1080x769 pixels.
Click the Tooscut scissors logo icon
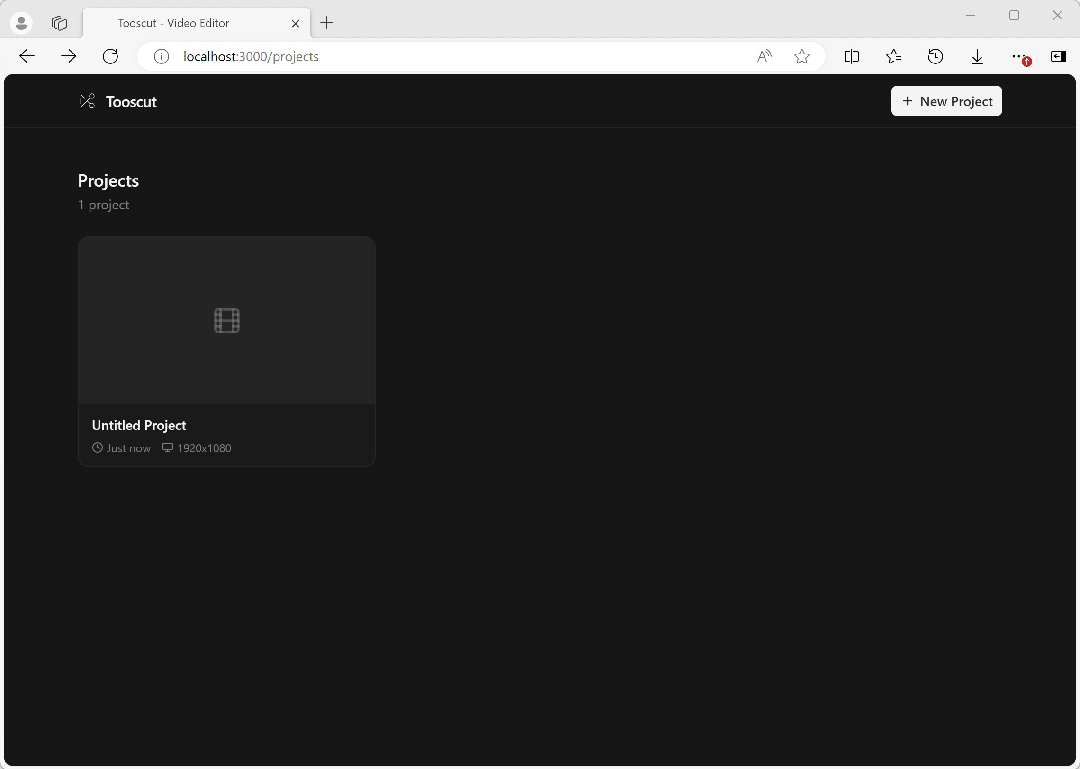coord(87,101)
